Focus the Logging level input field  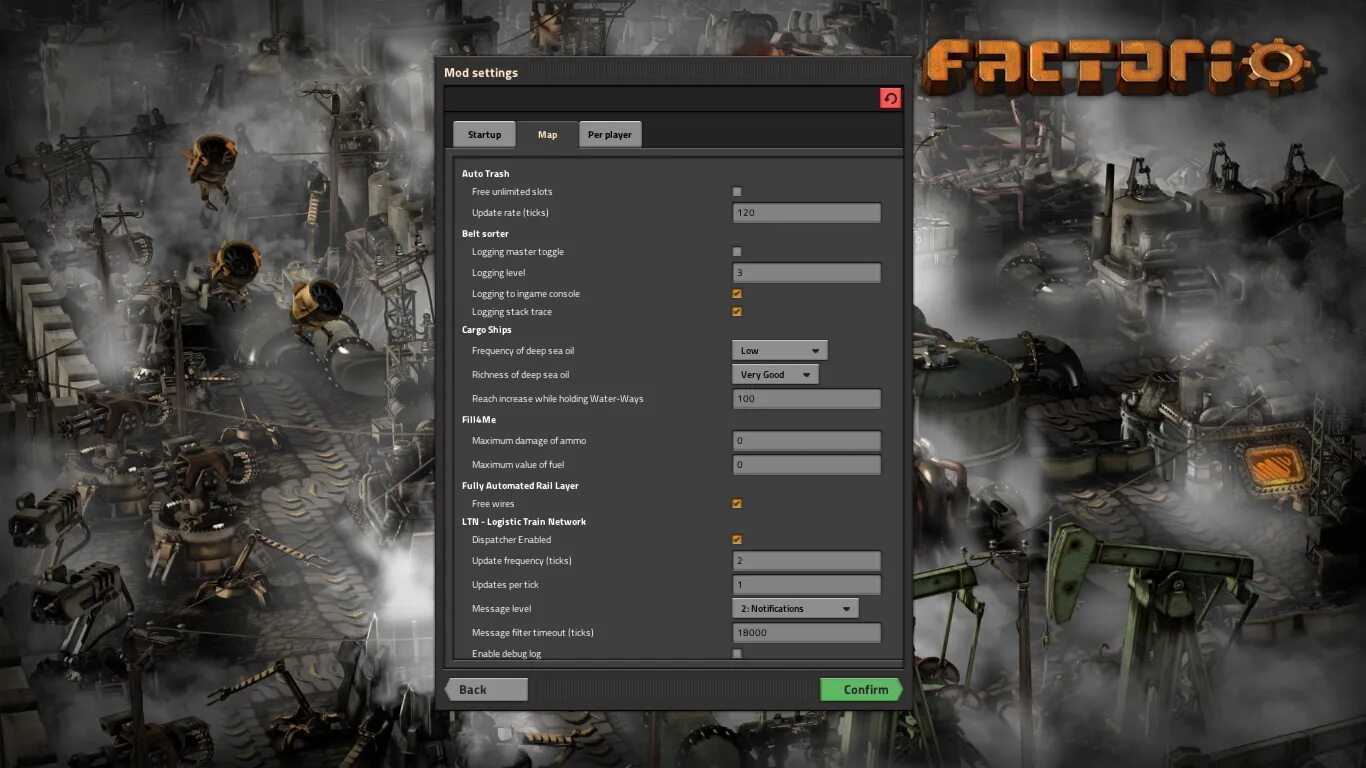click(806, 273)
